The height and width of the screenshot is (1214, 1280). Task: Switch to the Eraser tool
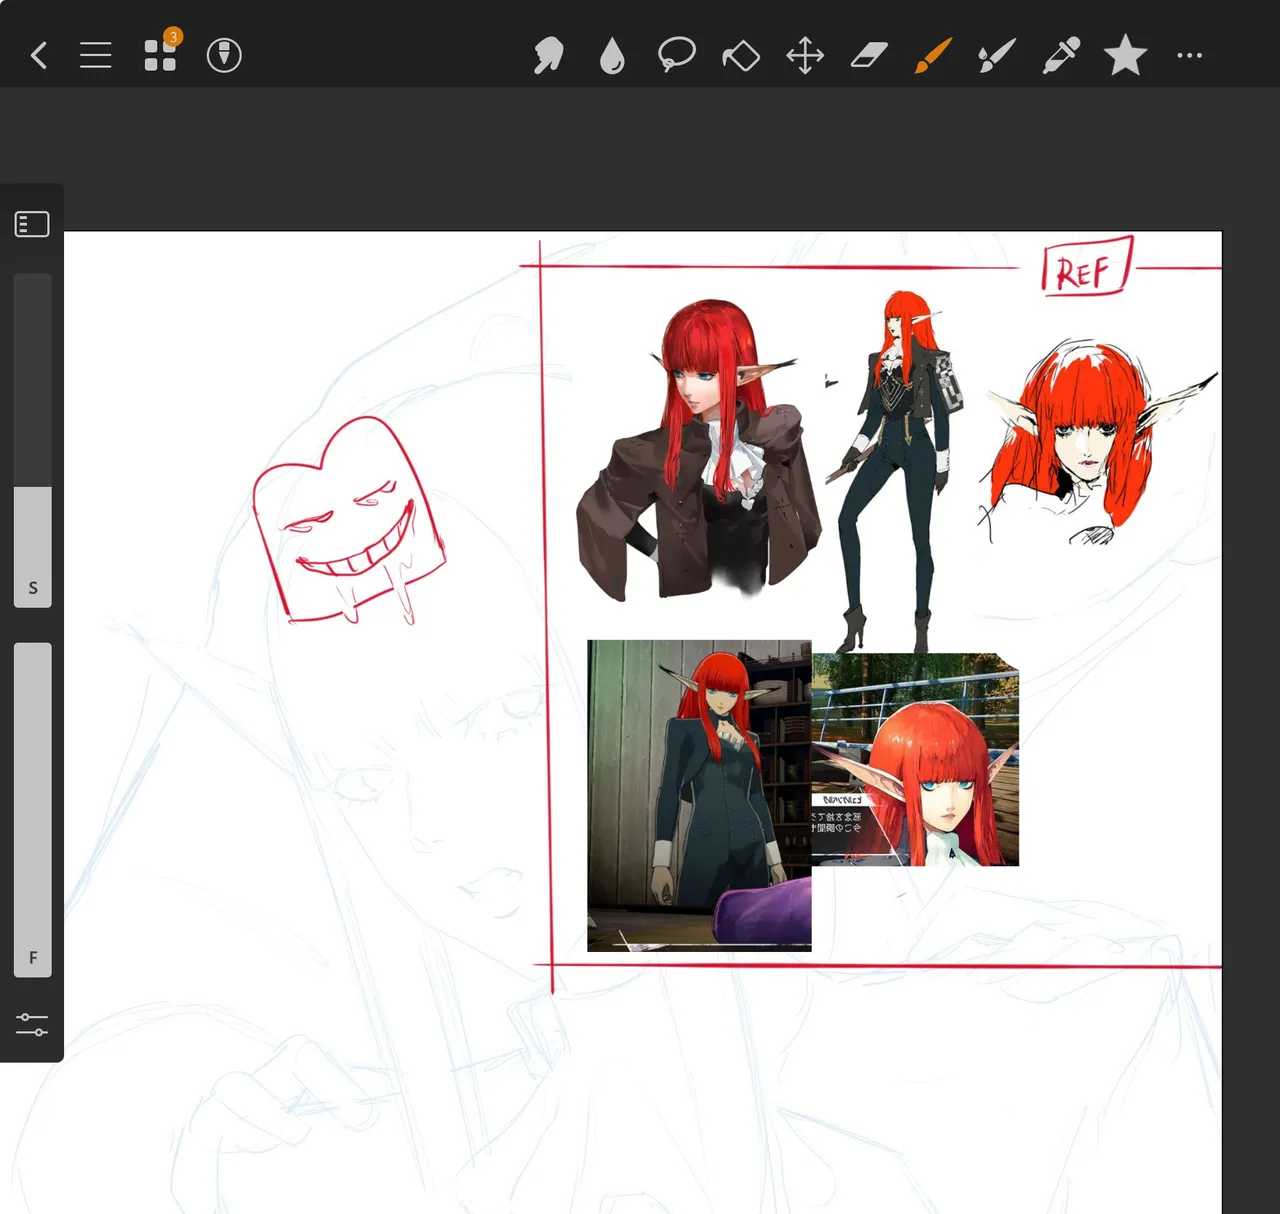[869, 55]
